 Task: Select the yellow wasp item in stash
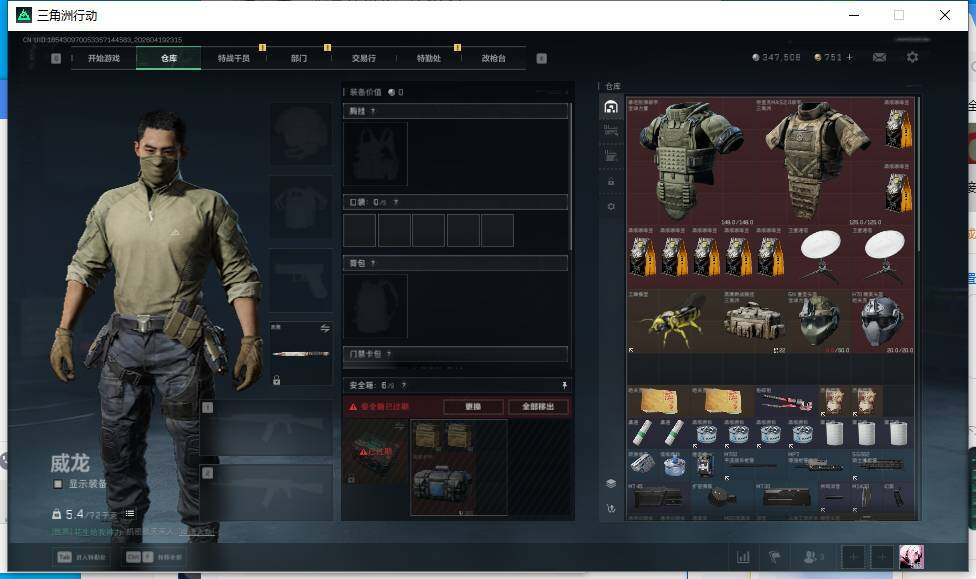675,322
